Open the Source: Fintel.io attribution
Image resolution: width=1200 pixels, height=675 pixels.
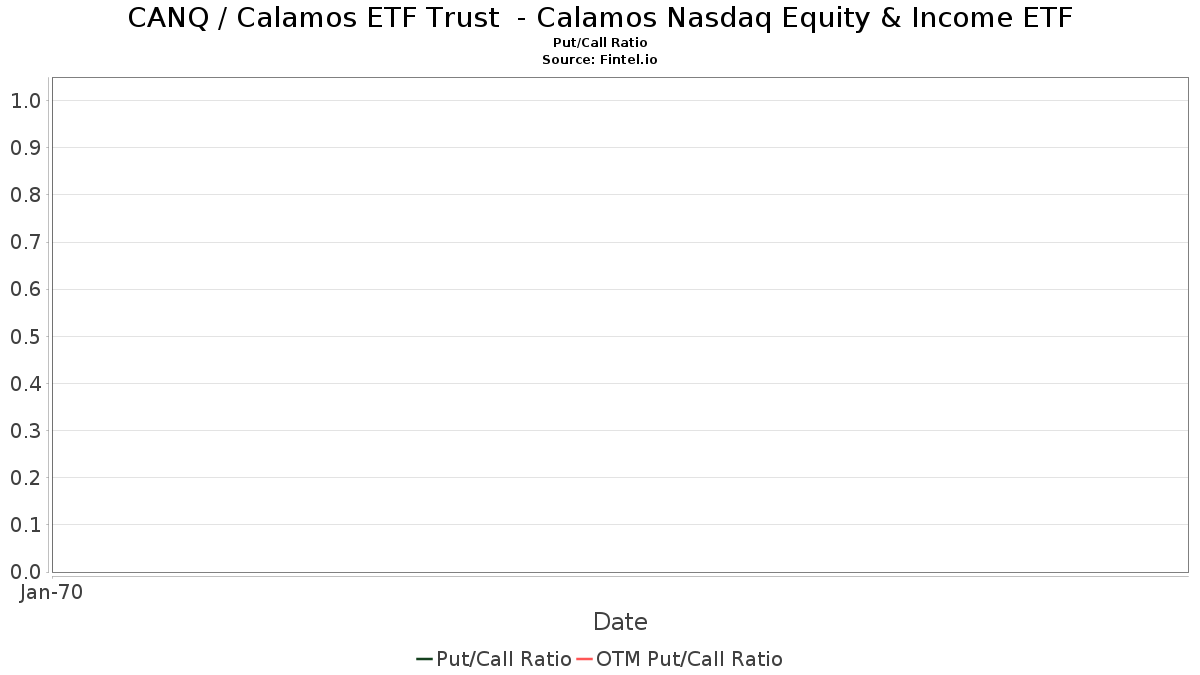[600, 60]
